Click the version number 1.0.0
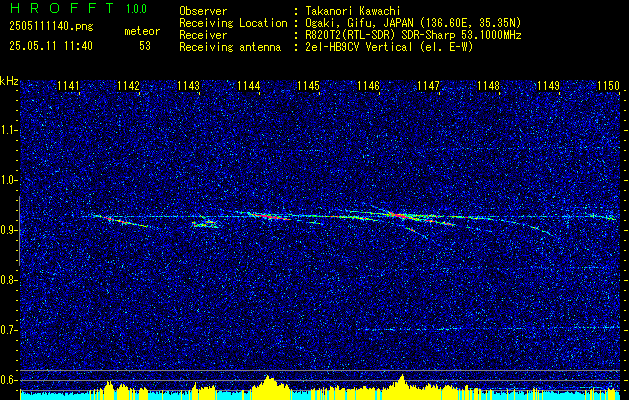Viewport: 629px width, 400px height. (x=136, y=8)
